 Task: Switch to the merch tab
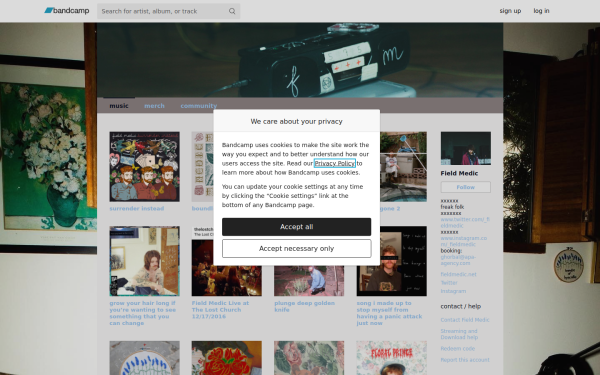[154, 106]
